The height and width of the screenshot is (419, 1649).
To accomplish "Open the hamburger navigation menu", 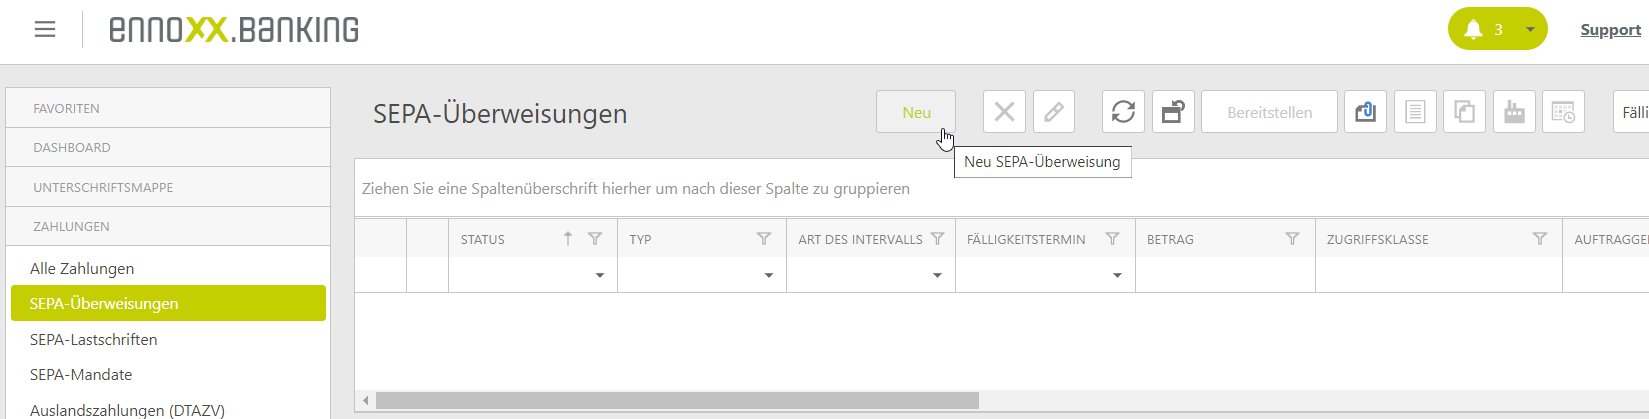I will [45, 30].
